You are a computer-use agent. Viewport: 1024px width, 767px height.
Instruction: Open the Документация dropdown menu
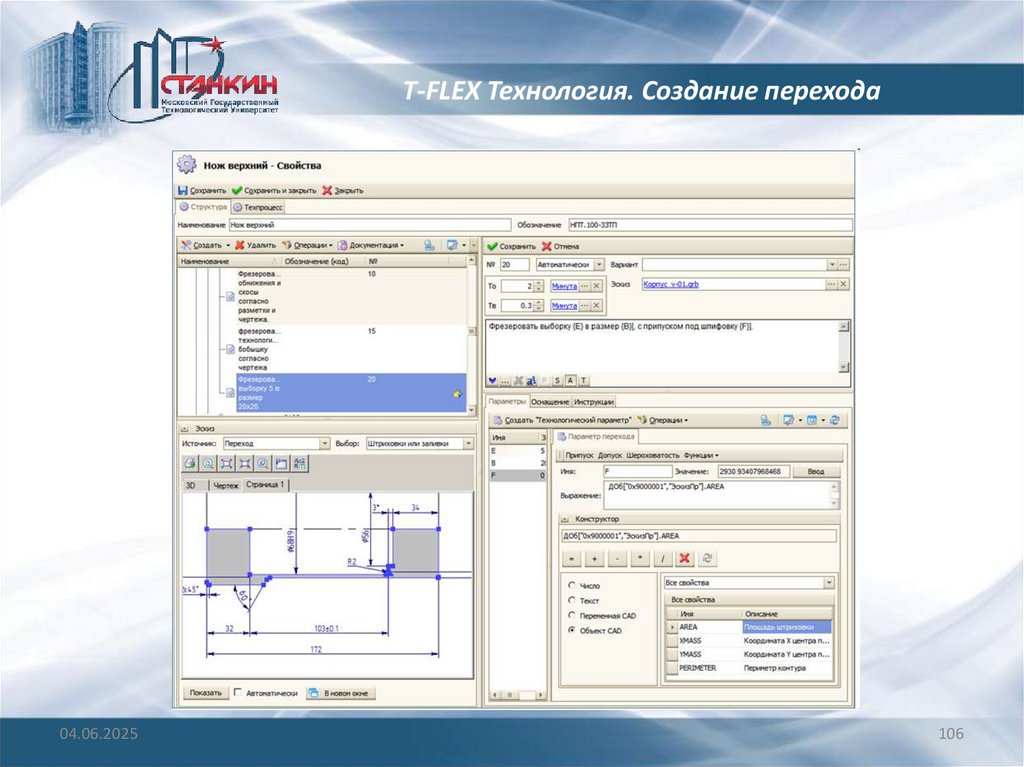tap(371, 245)
